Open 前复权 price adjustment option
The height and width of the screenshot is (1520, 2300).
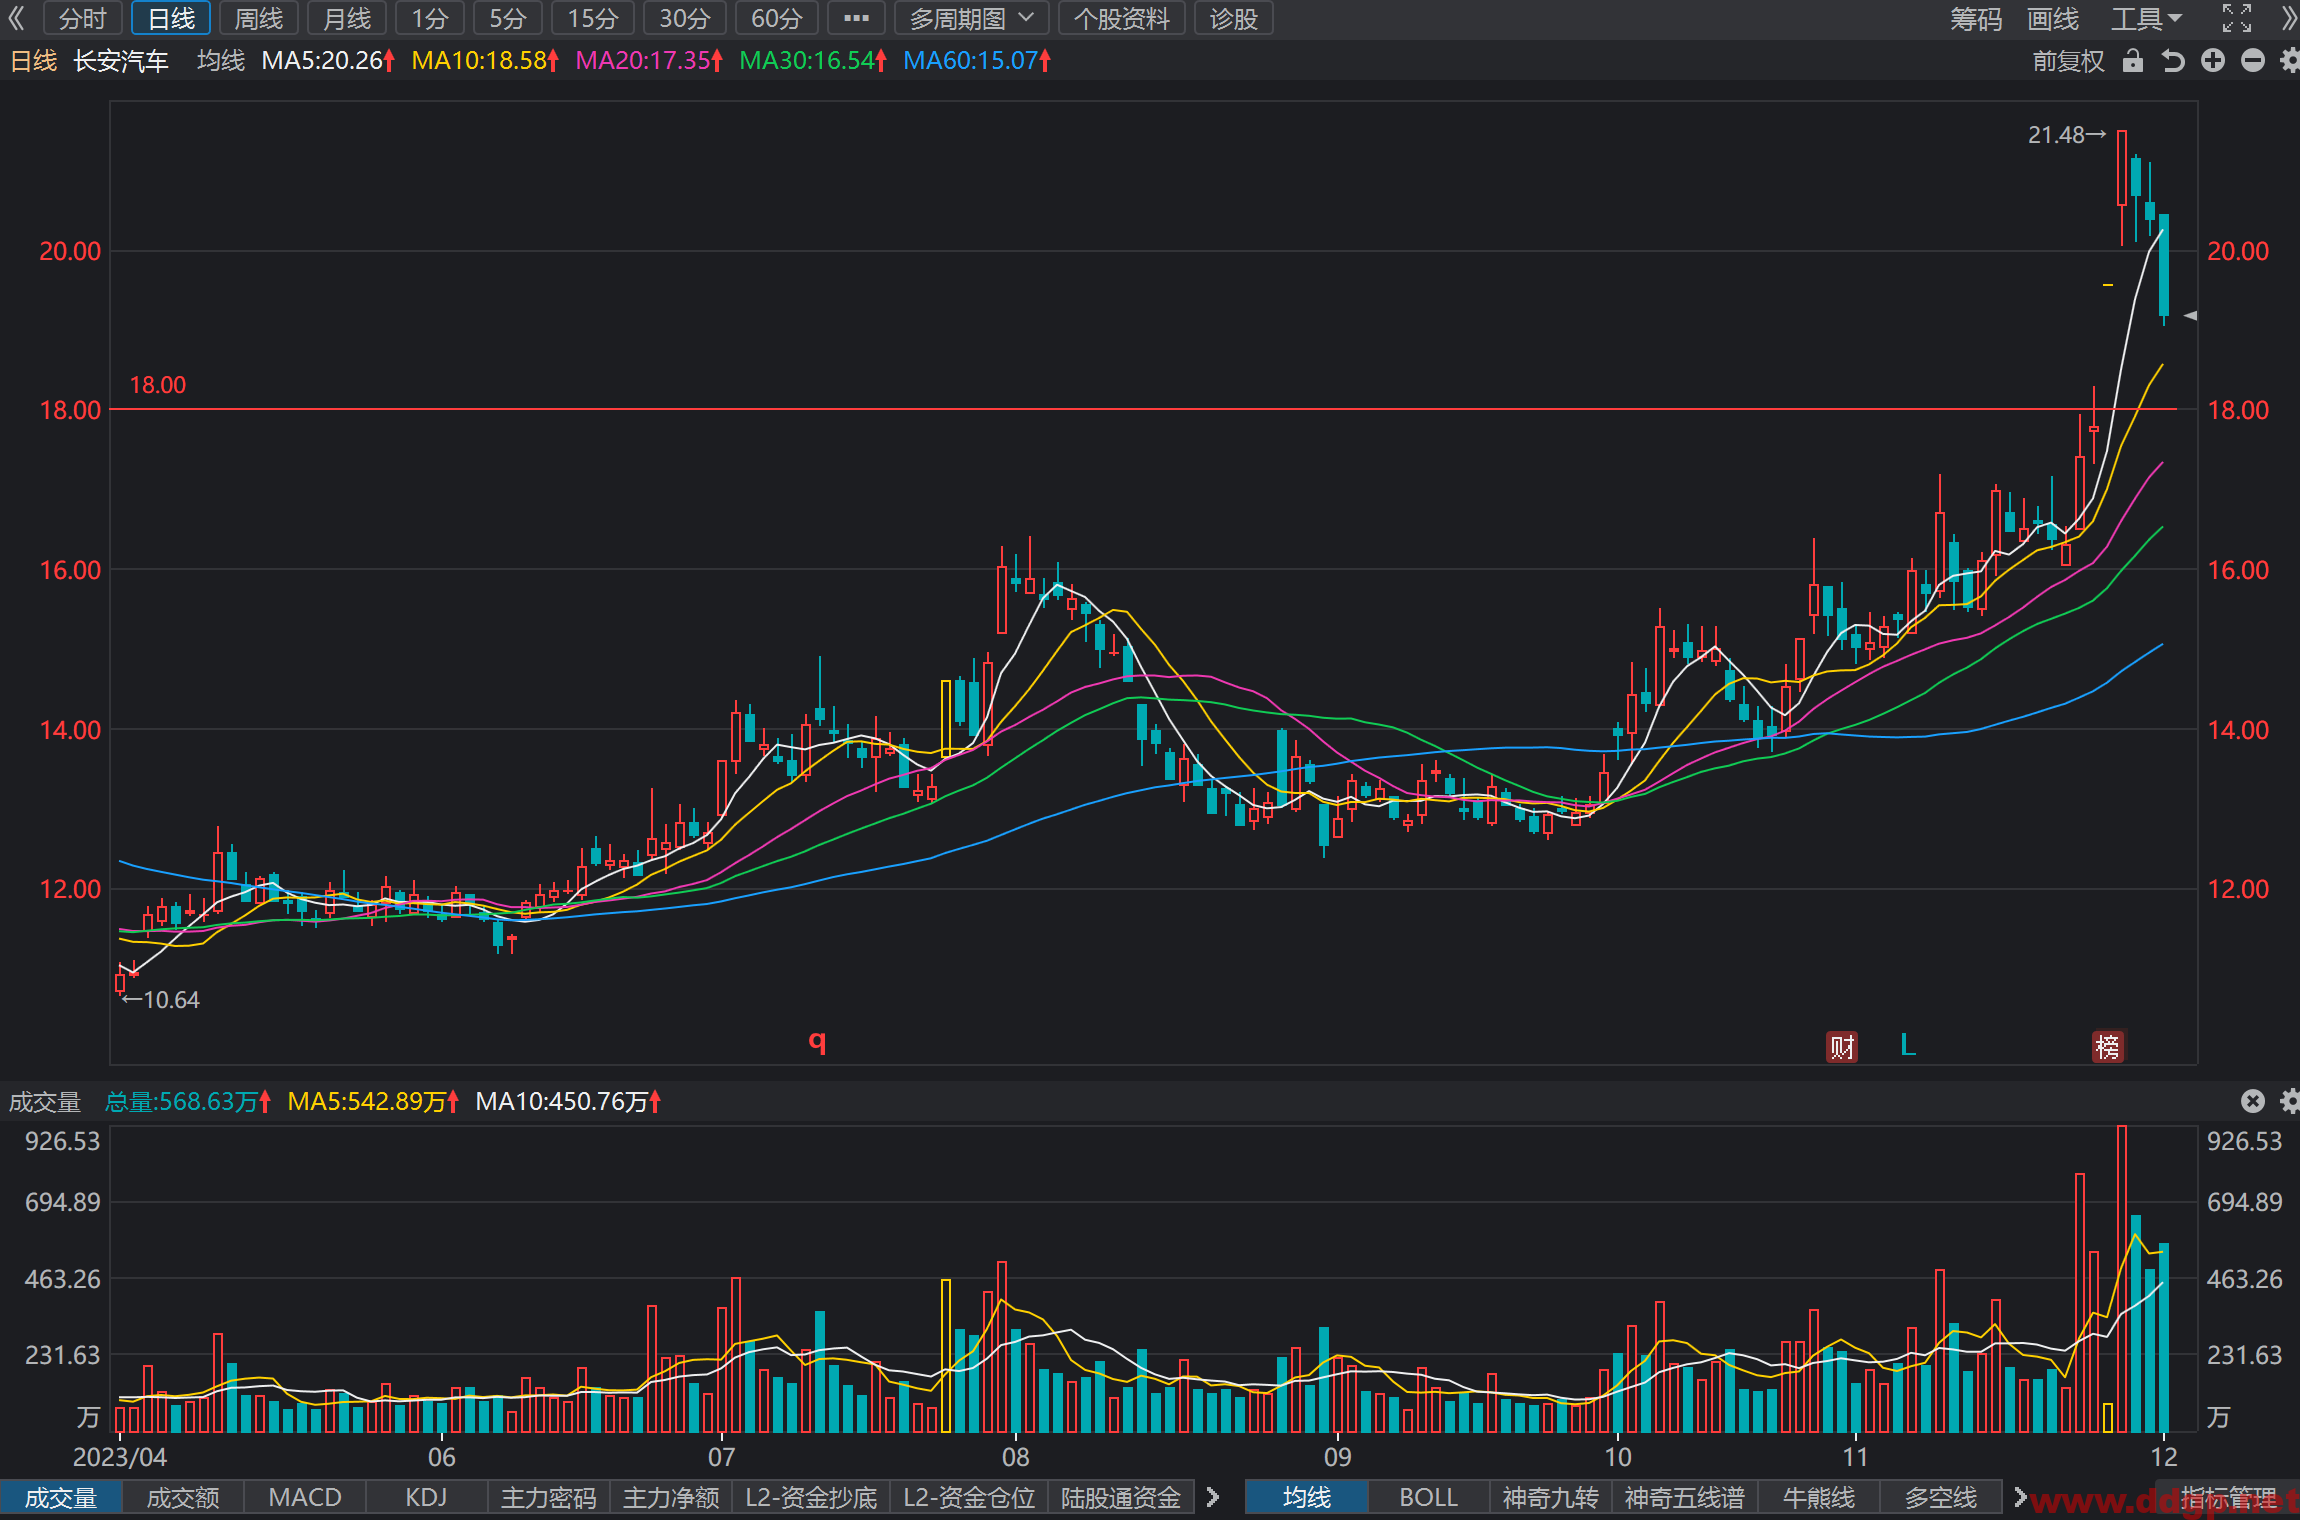(2069, 61)
